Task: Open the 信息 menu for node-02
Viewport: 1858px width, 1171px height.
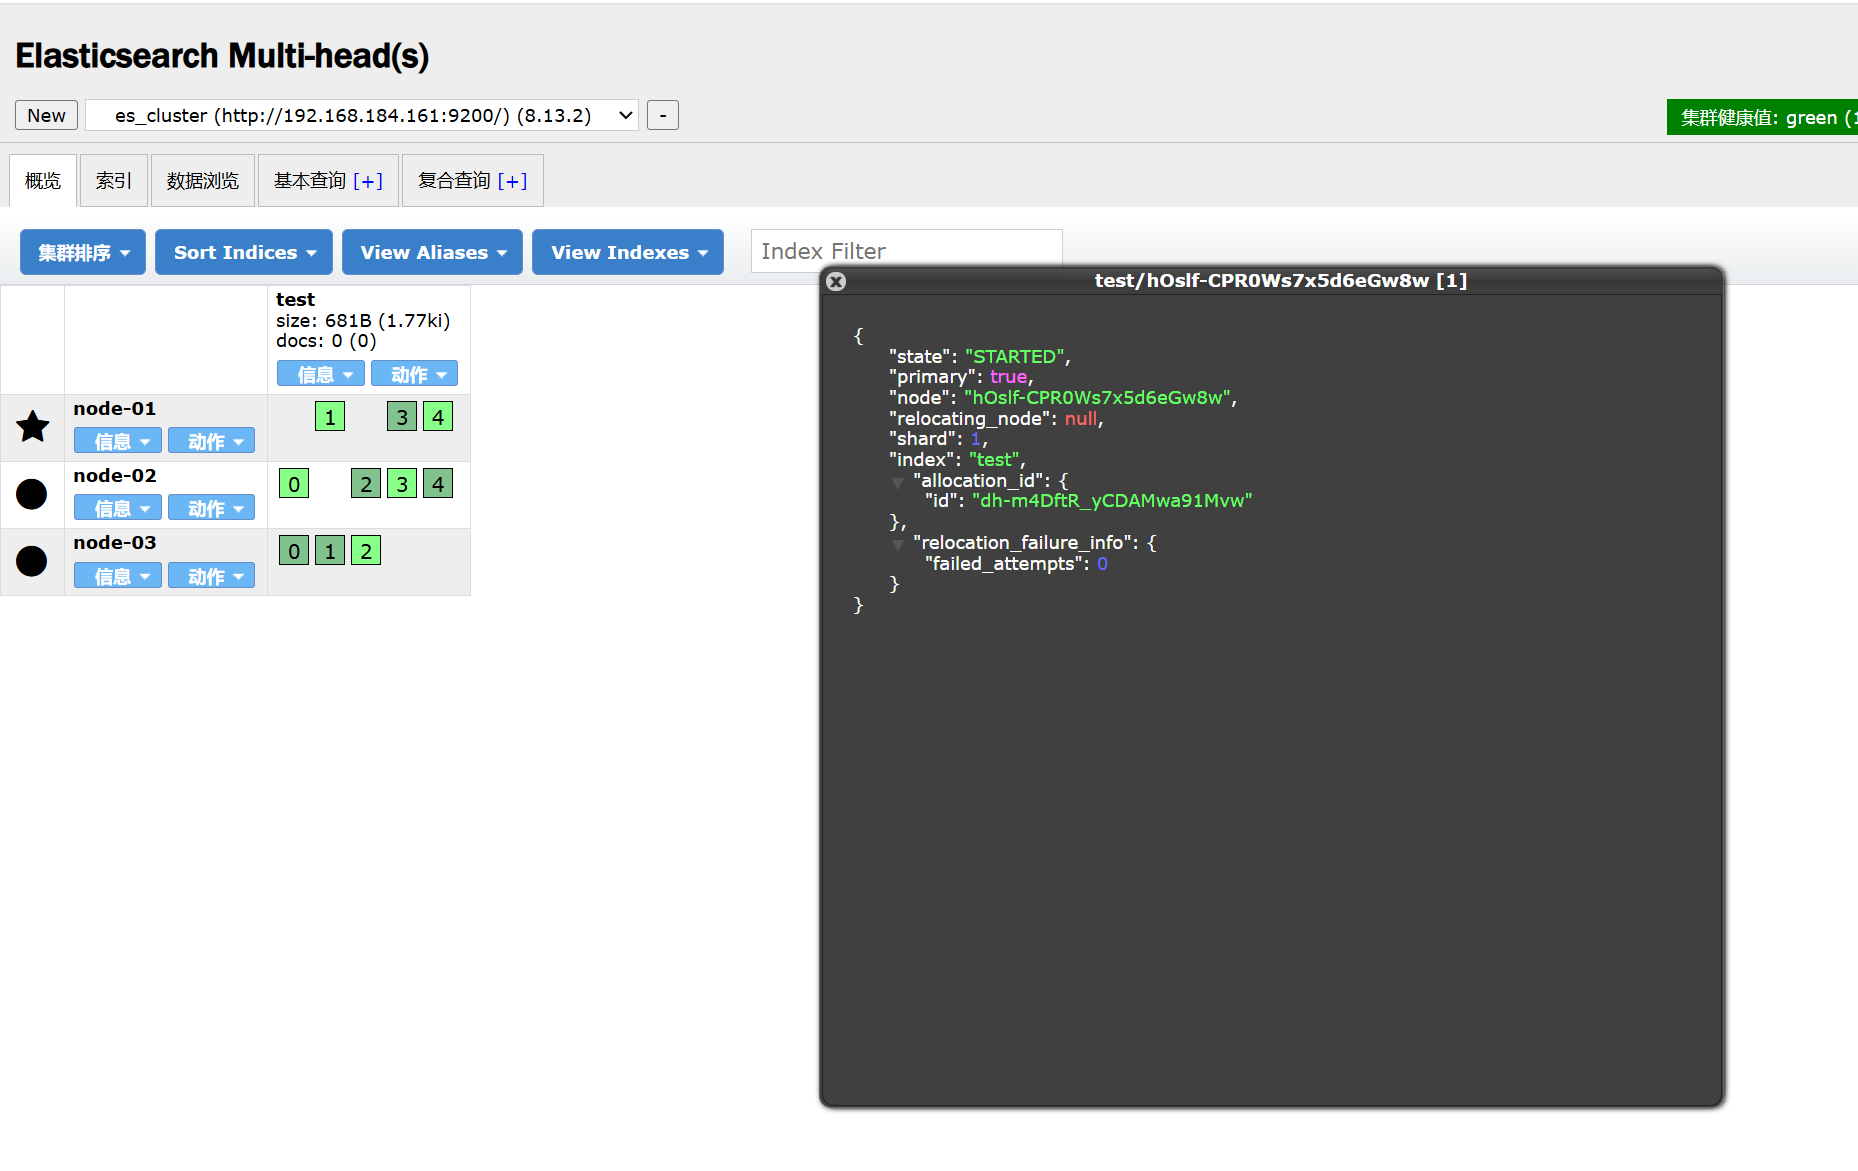Action: point(118,508)
